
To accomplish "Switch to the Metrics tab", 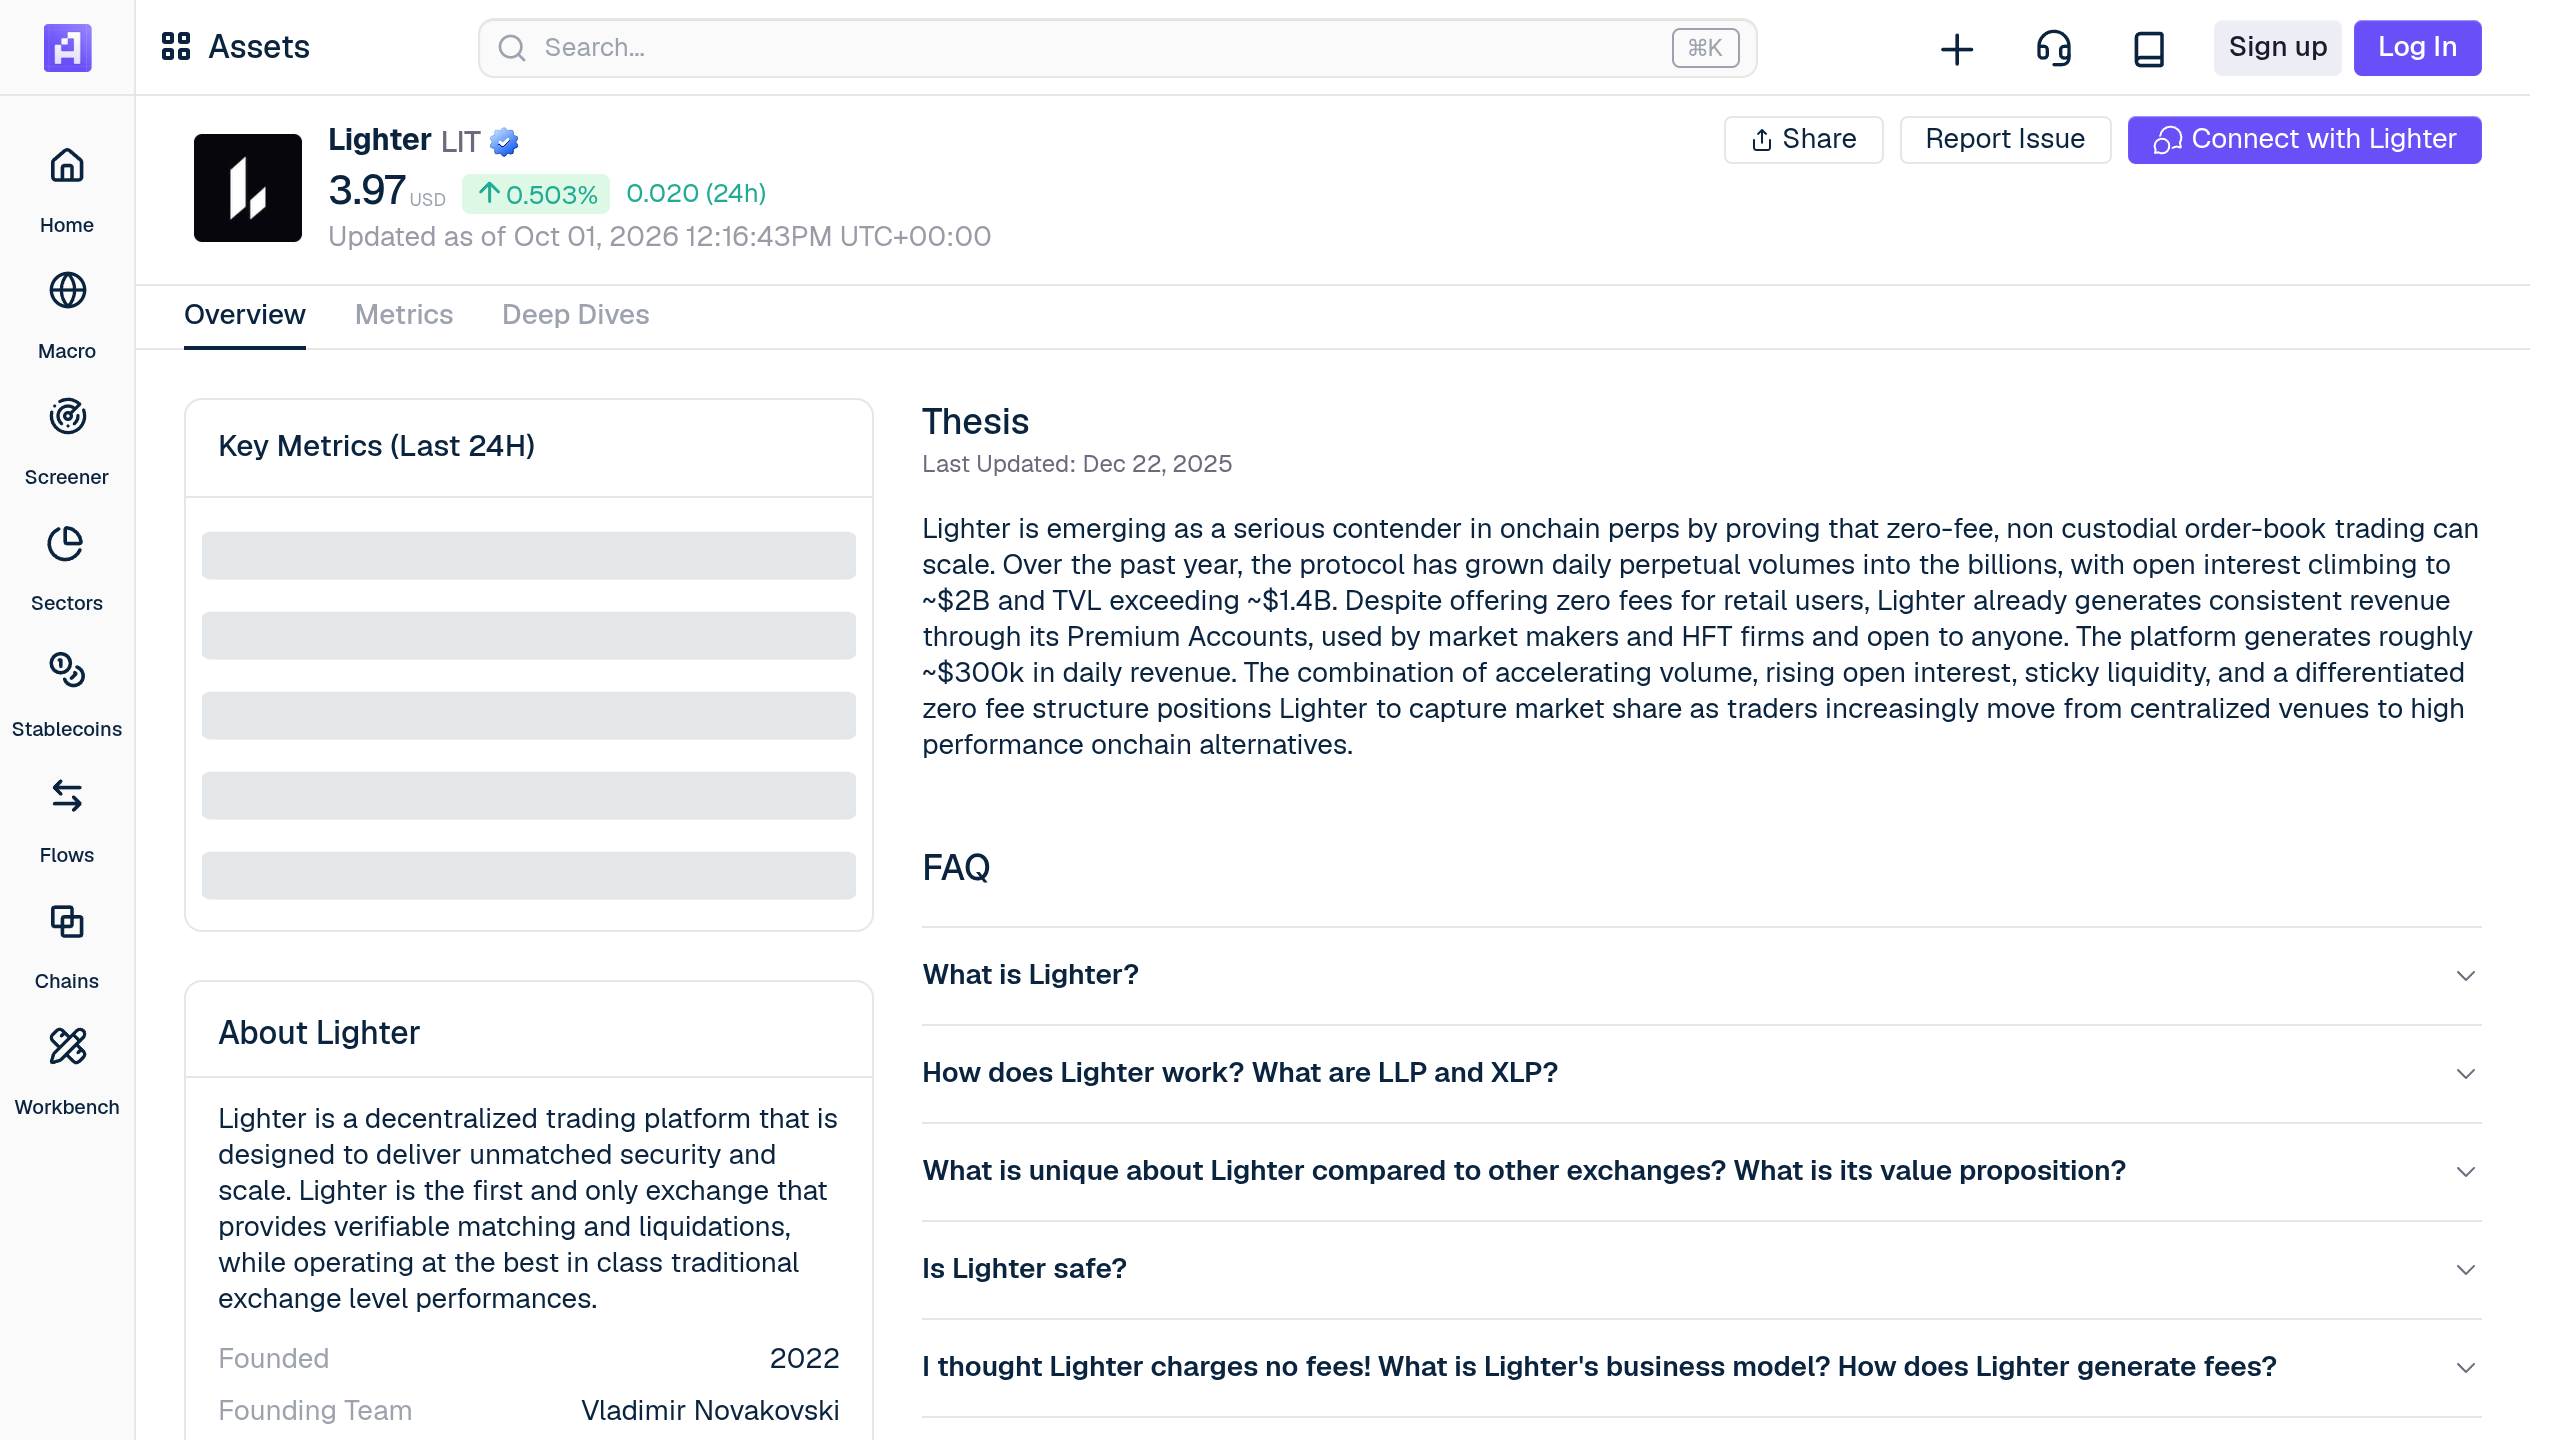I will 404,315.
